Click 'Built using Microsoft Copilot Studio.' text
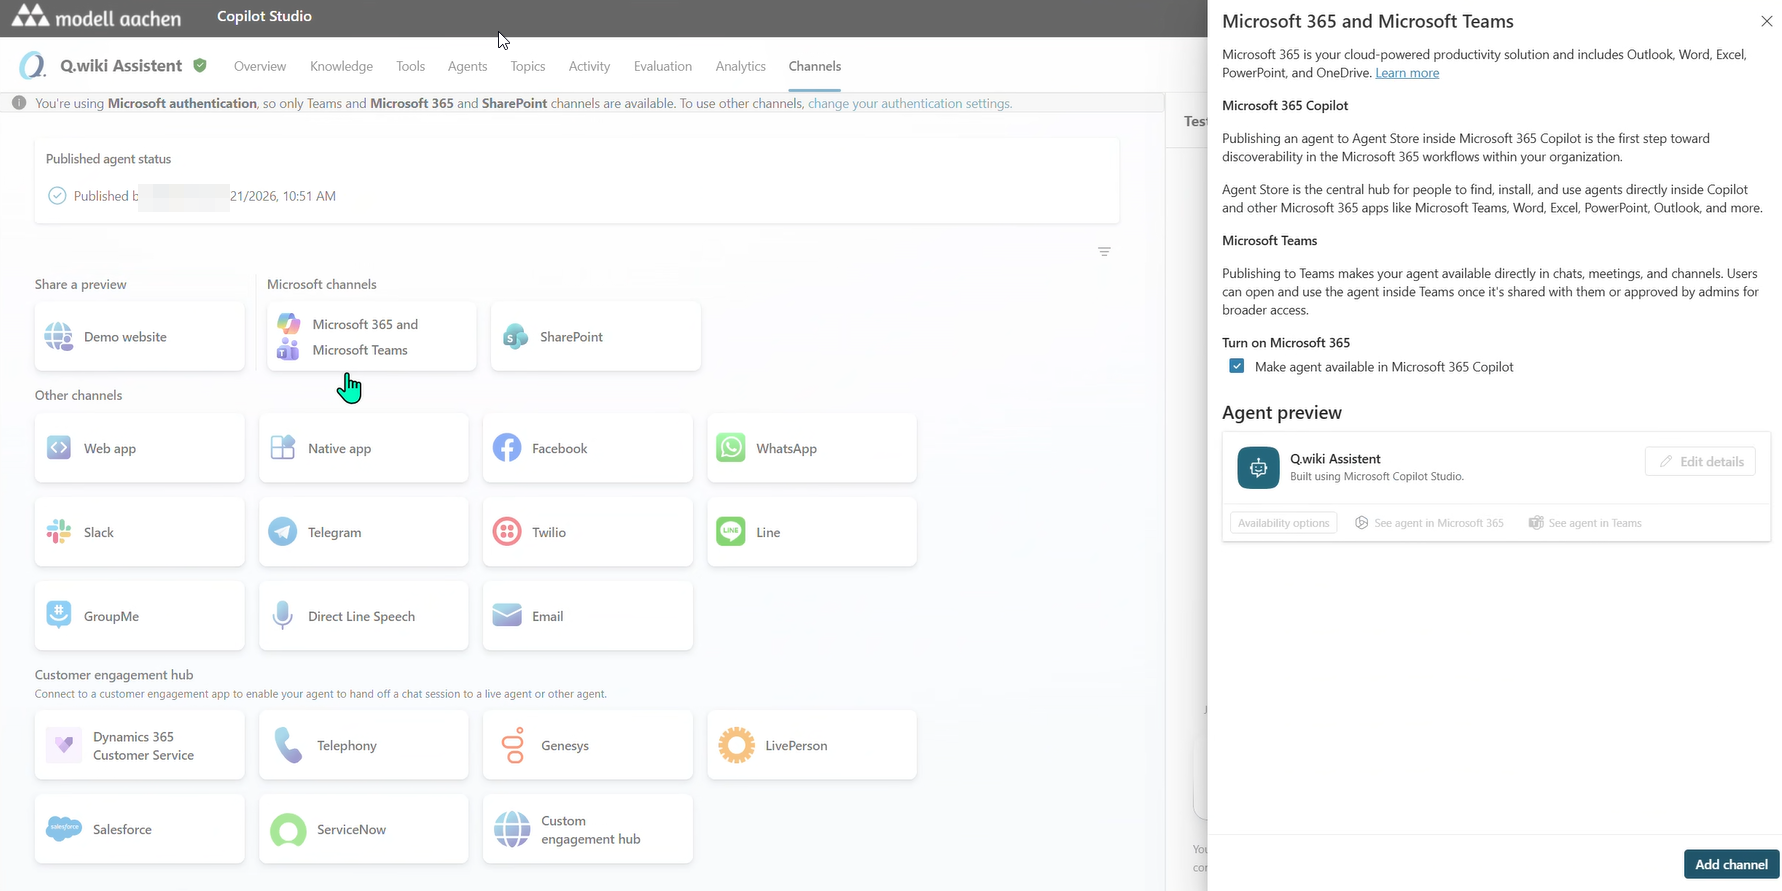This screenshot has width=1782, height=891. point(1376,477)
